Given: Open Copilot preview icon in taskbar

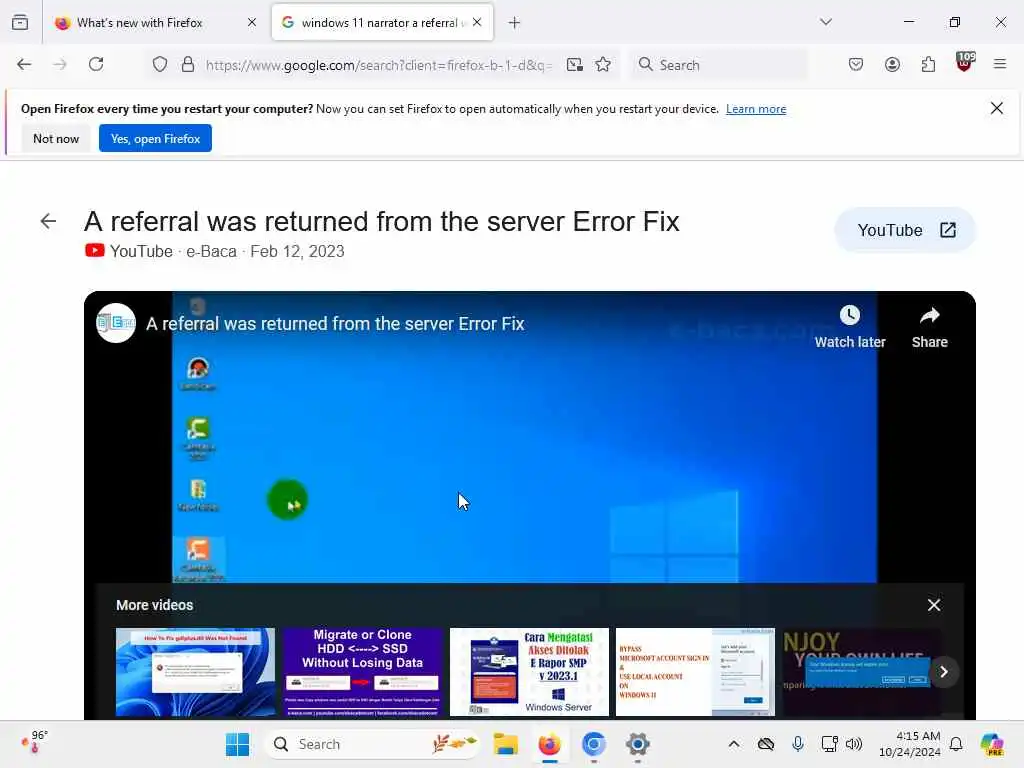Looking at the screenshot, I should pos(991,744).
